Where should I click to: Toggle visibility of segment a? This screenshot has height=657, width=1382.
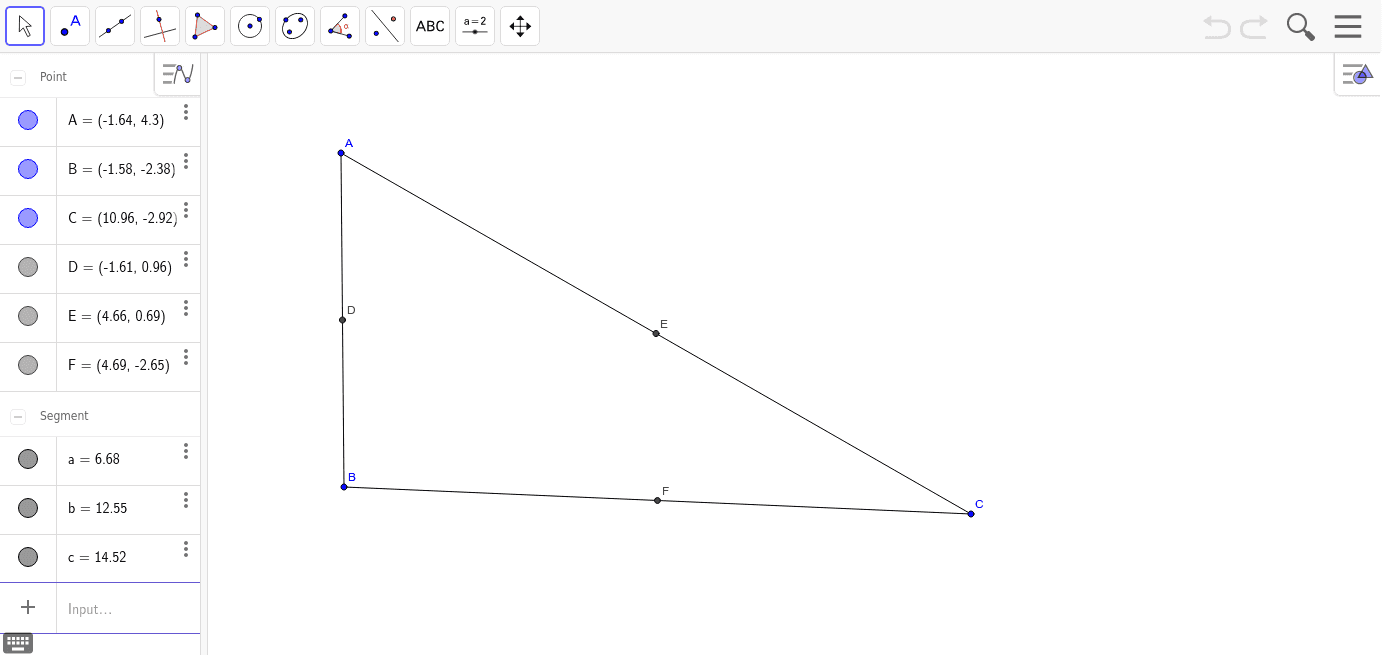point(28,459)
